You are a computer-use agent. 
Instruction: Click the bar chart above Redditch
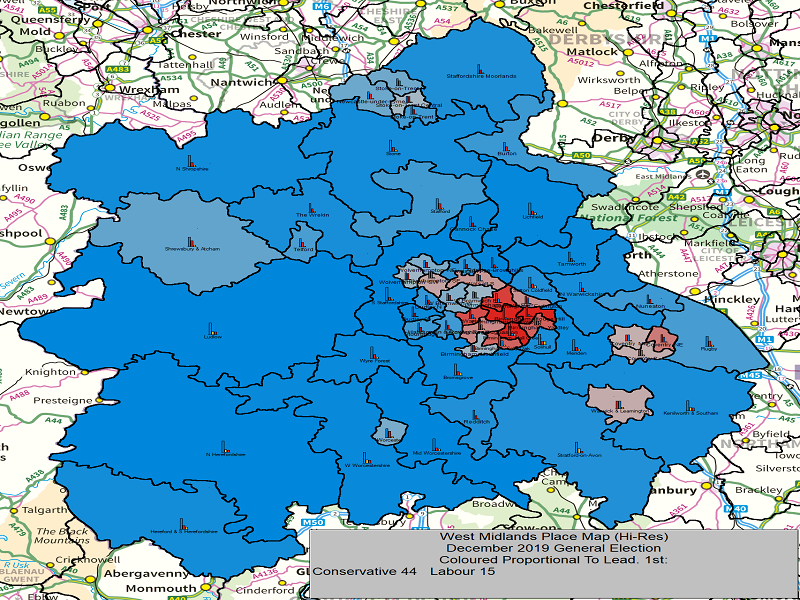pos(476,415)
